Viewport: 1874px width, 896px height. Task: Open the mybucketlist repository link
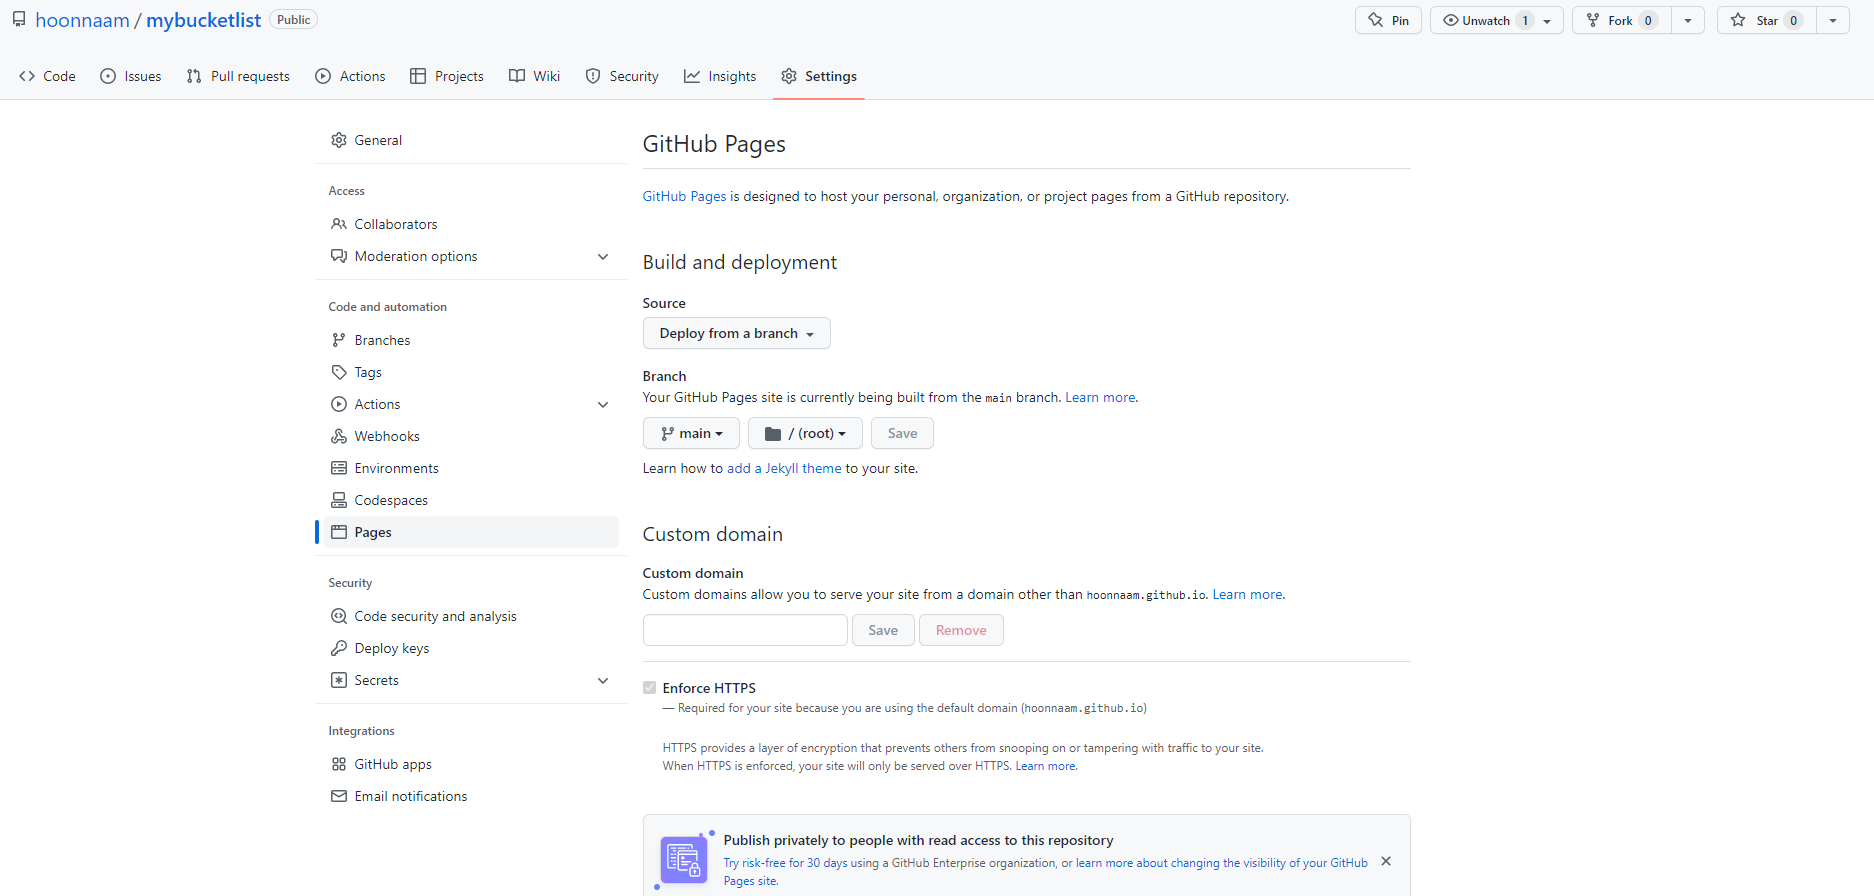click(204, 20)
